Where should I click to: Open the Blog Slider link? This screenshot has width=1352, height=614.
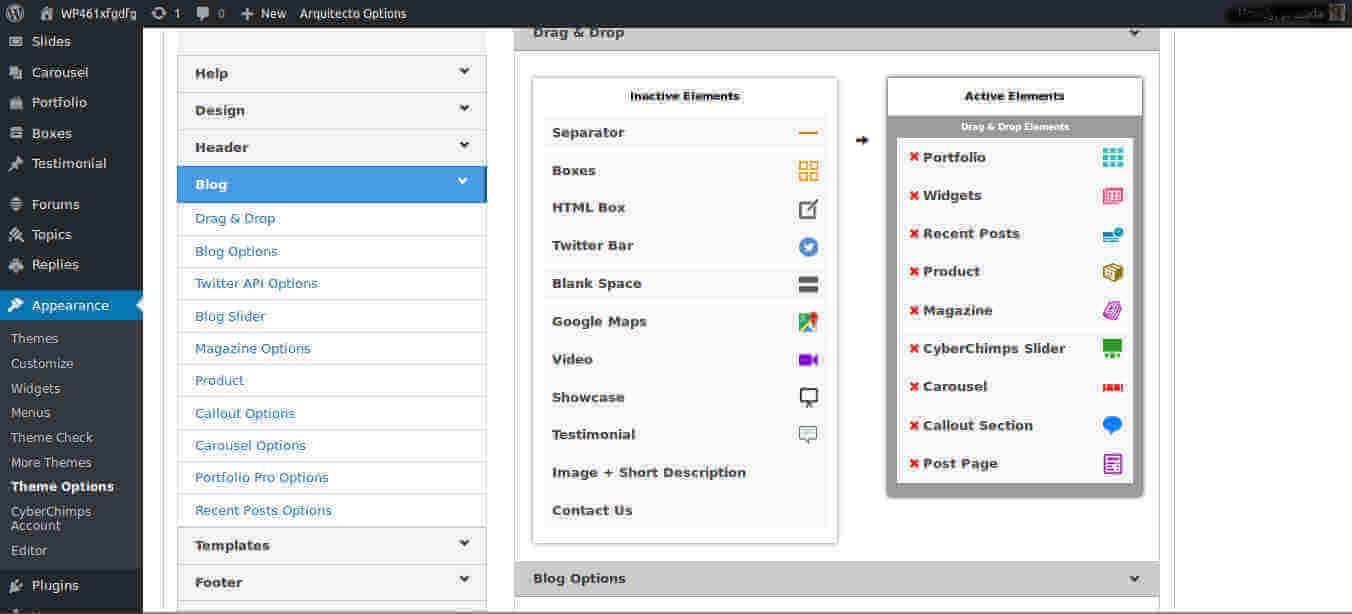[230, 316]
